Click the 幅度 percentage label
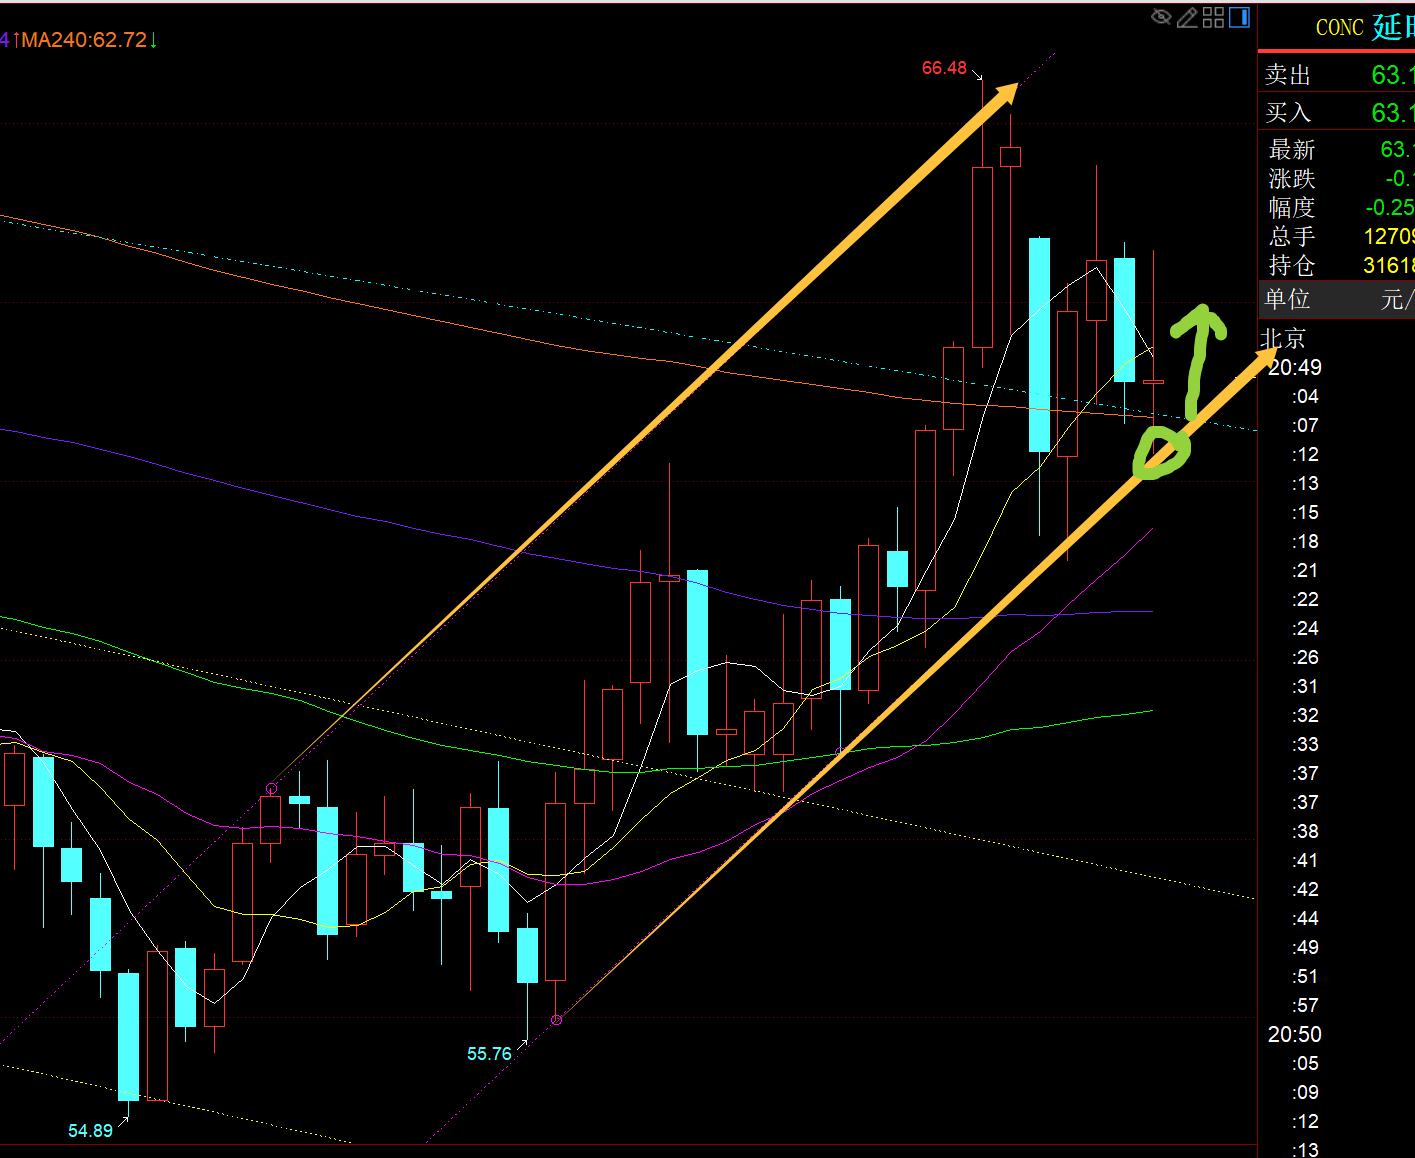The height and width of the screenshot is (1158, 1415). [x=1292, y=208]
